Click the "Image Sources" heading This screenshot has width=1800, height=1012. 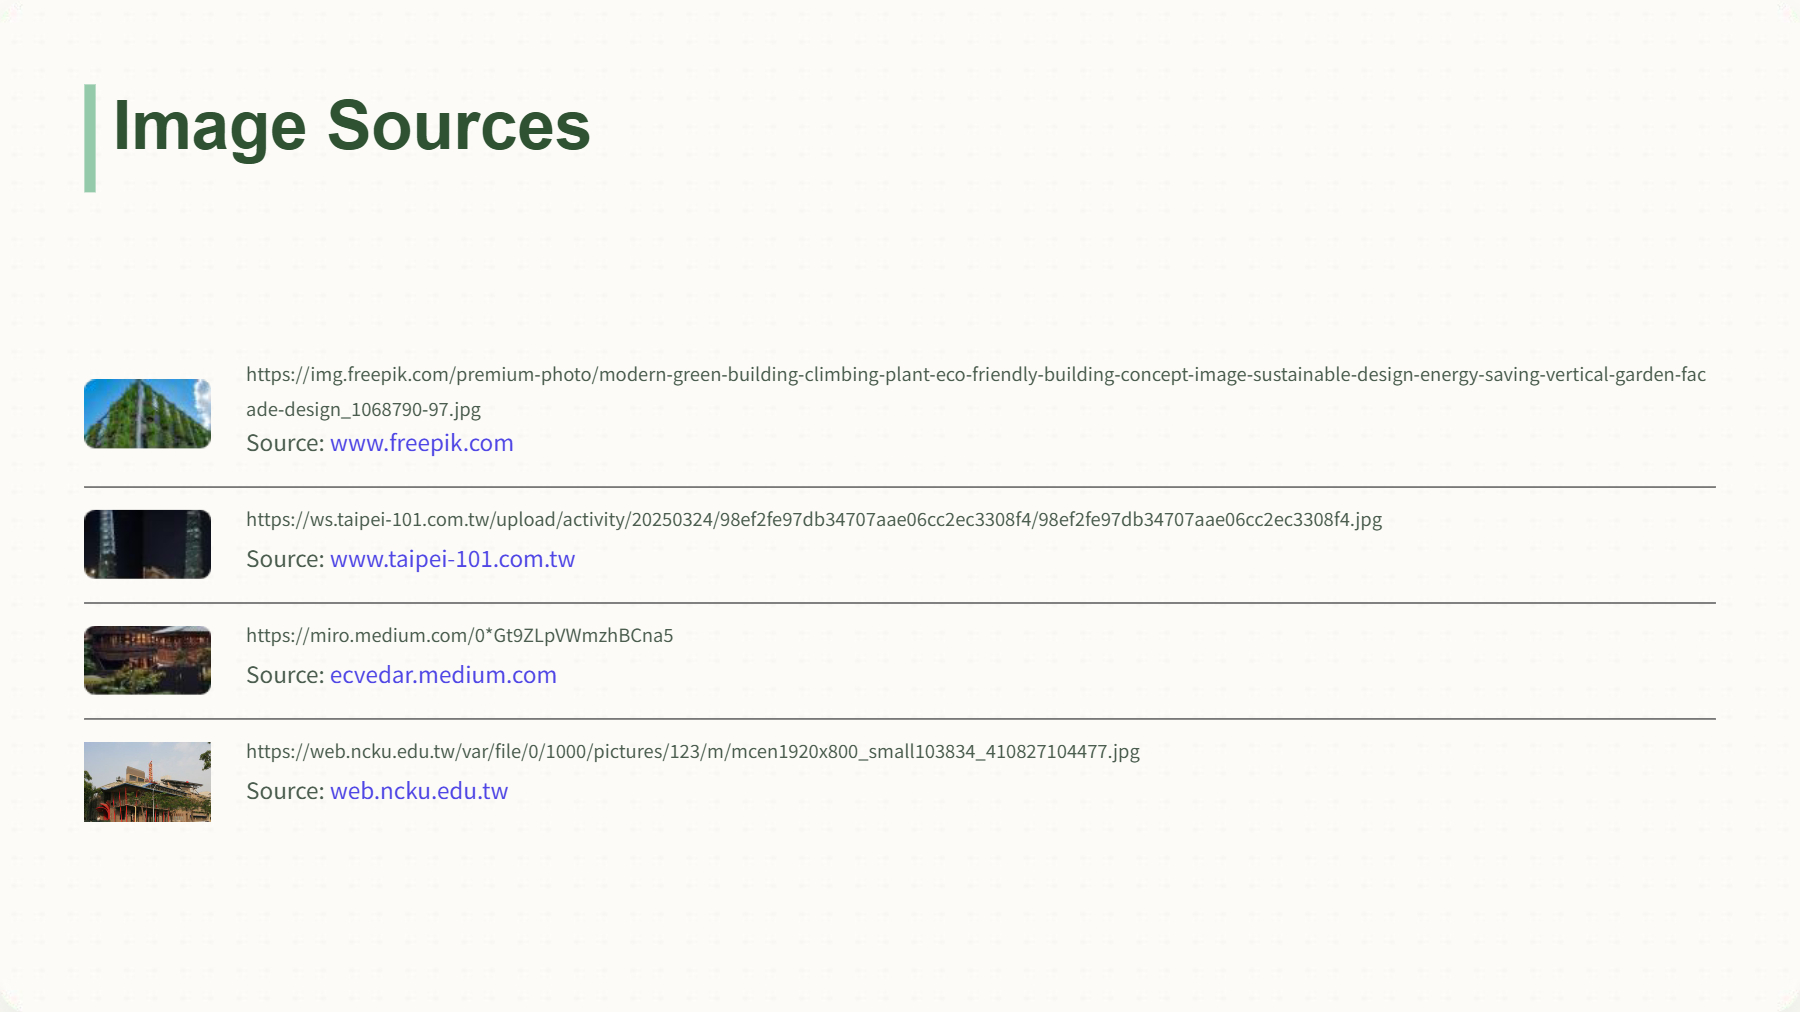(x=351, y=127)
